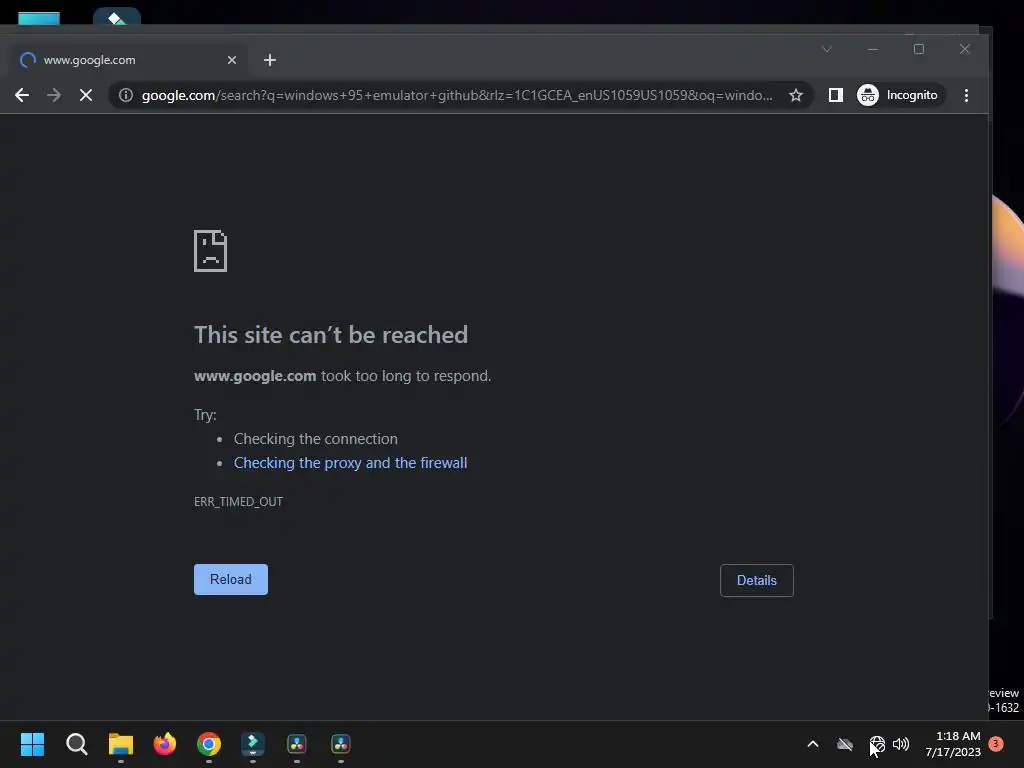Screen dimensions: 1024x768
Task: Open the second DaVinci Resolve taskbar icon
Action: pos(341,744)
